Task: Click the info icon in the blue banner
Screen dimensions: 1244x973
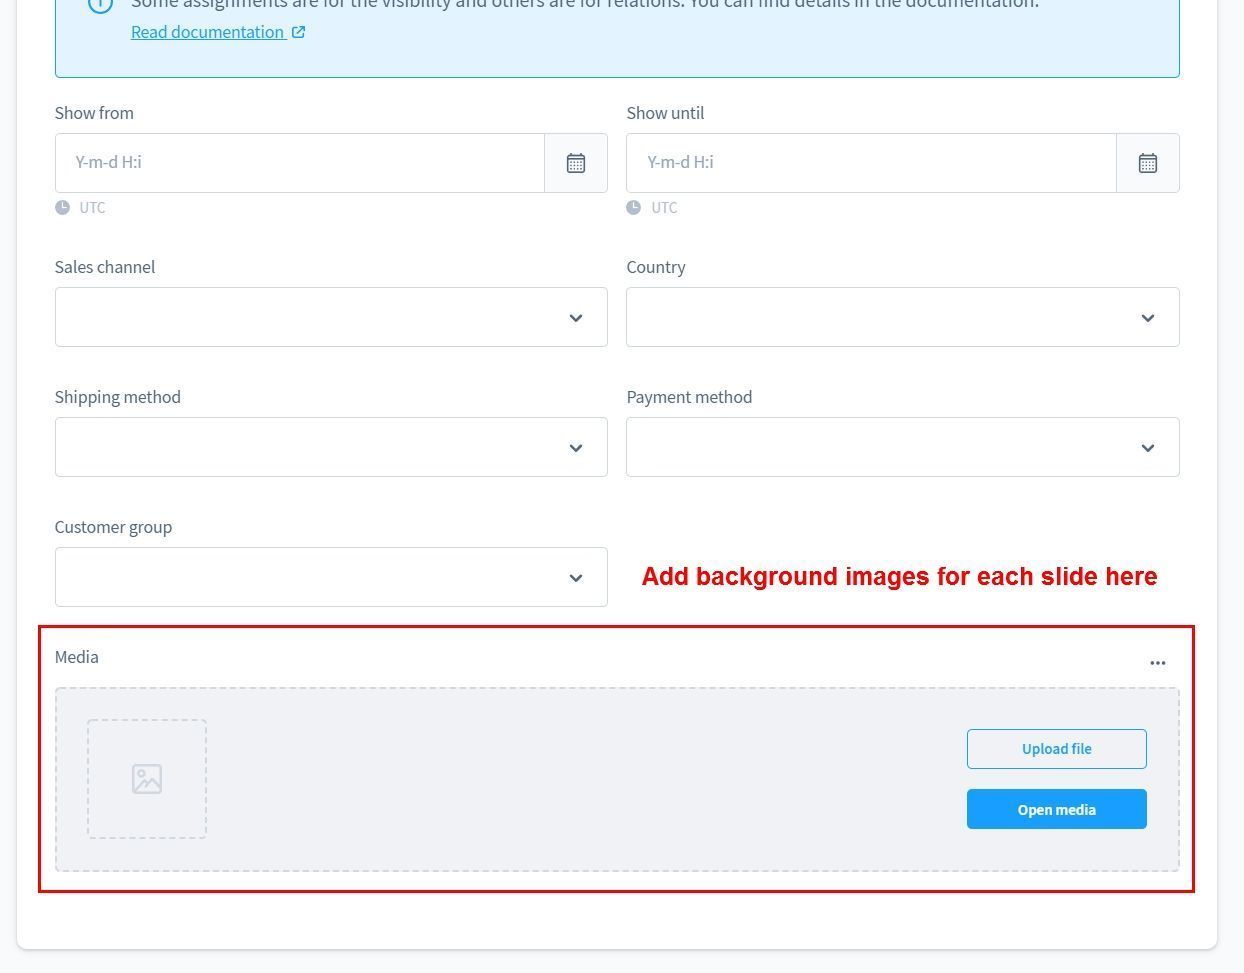Action: (x=100, y=4)
